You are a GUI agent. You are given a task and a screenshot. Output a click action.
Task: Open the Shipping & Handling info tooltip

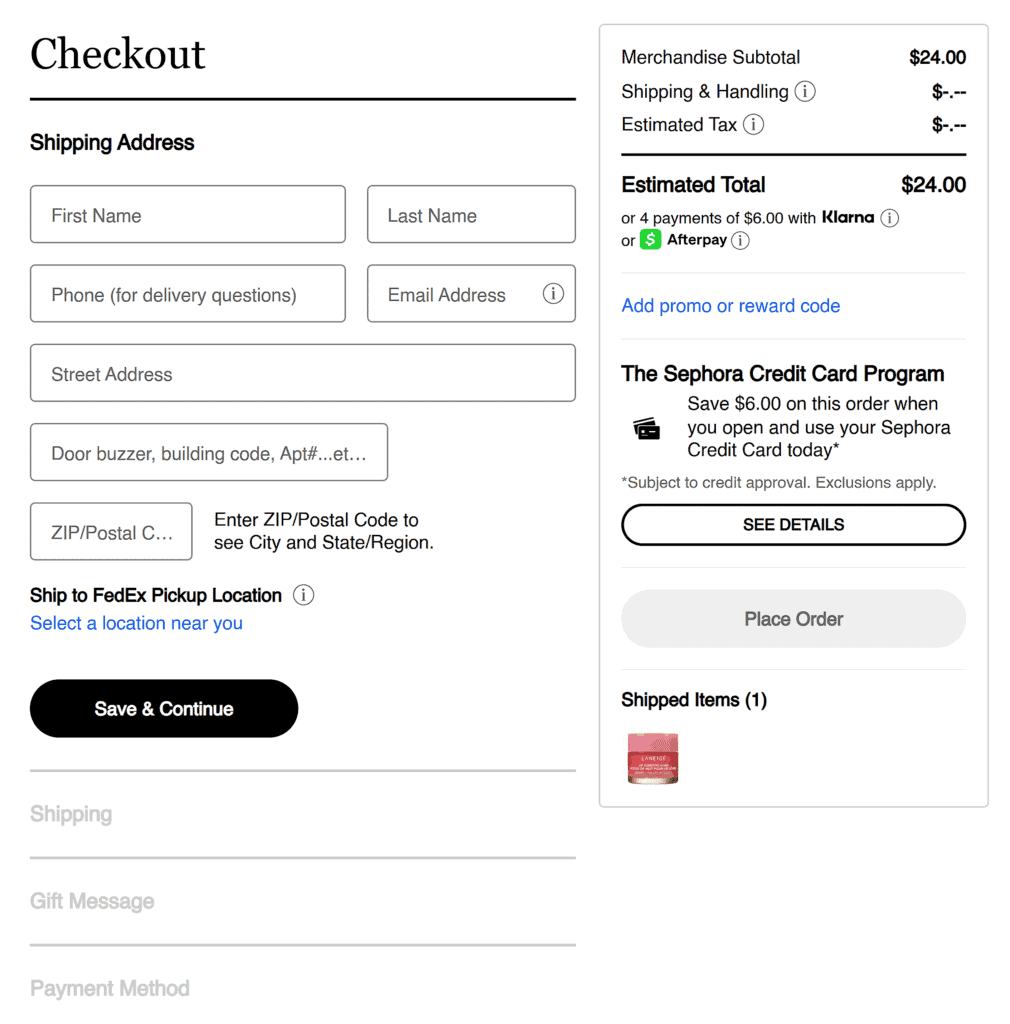tap(807, 91)
